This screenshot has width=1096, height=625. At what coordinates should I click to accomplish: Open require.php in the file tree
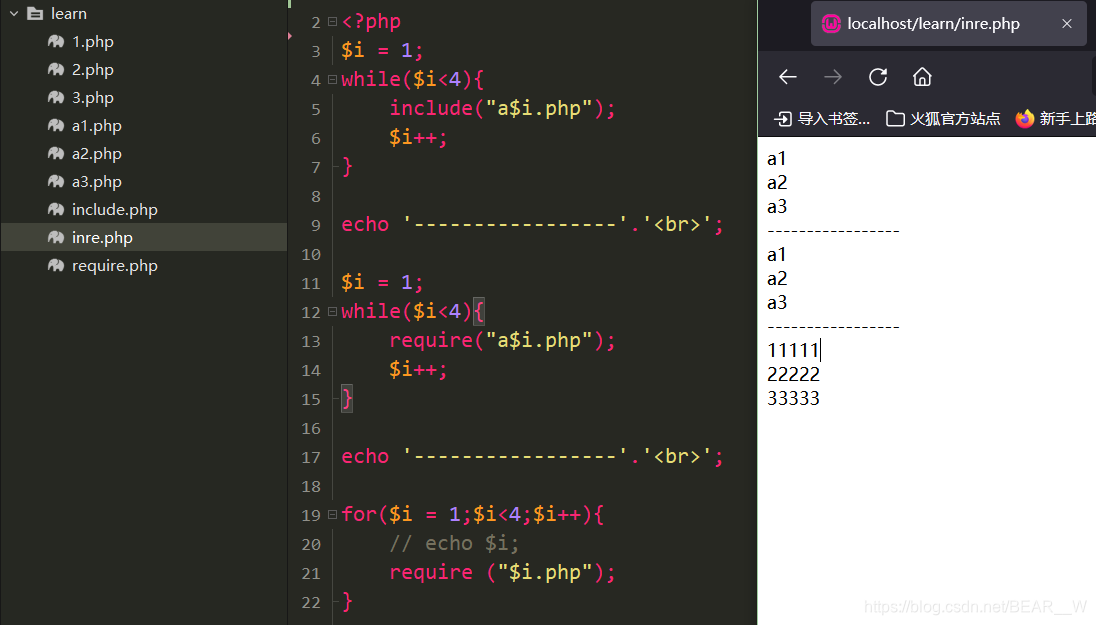pyautogui.click(x=115, y=266)
